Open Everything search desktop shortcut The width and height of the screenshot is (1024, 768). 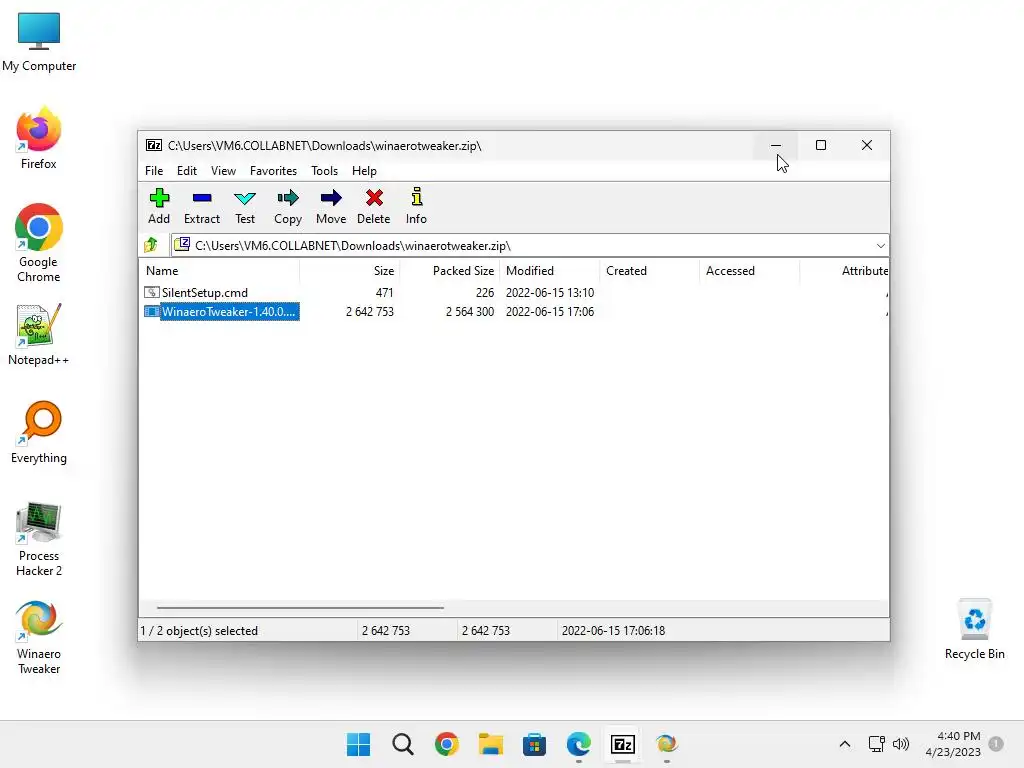39,432
